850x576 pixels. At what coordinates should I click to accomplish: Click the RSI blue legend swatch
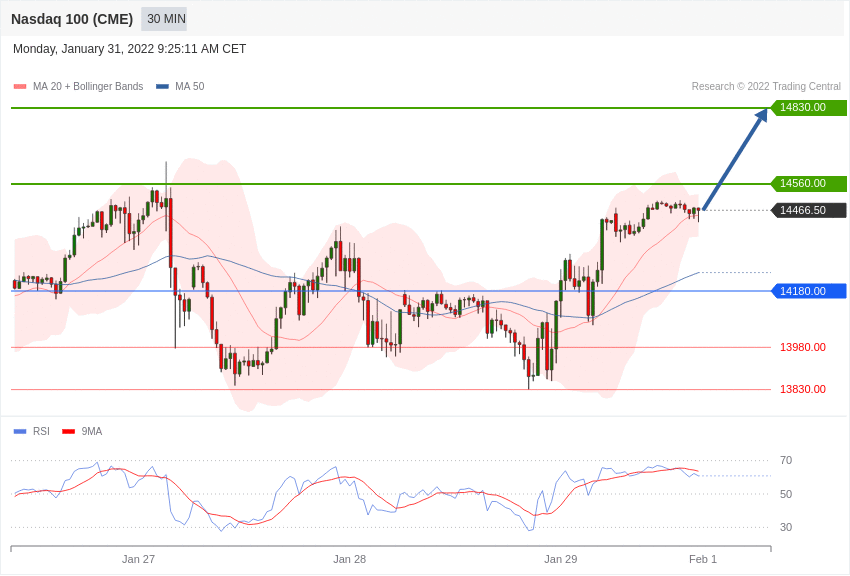coord(20,431)
